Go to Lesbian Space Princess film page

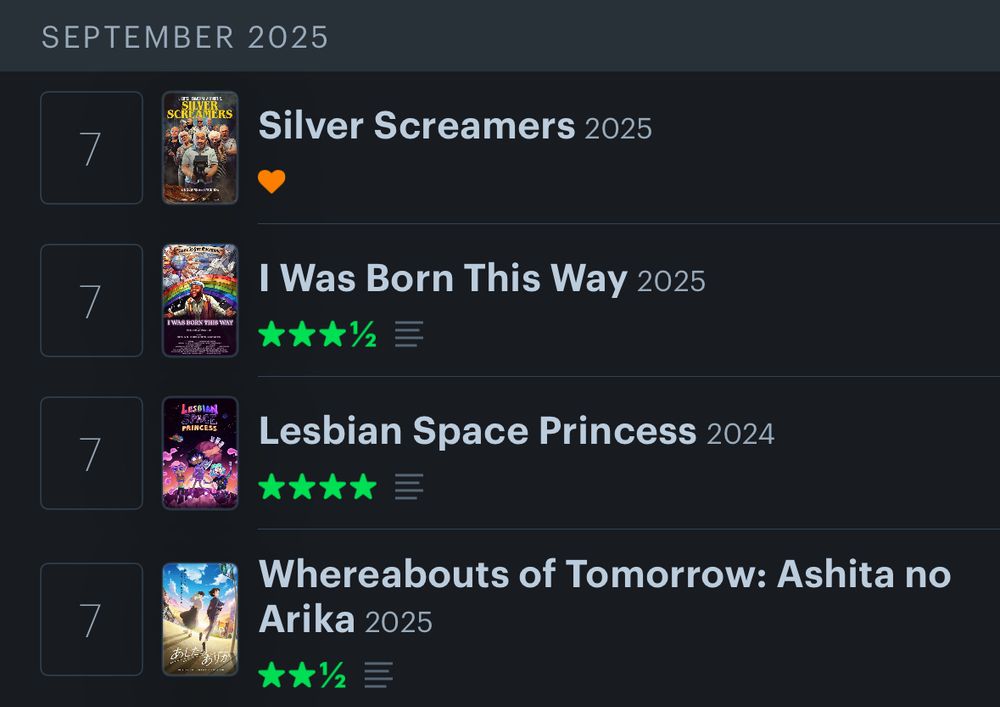477,431
